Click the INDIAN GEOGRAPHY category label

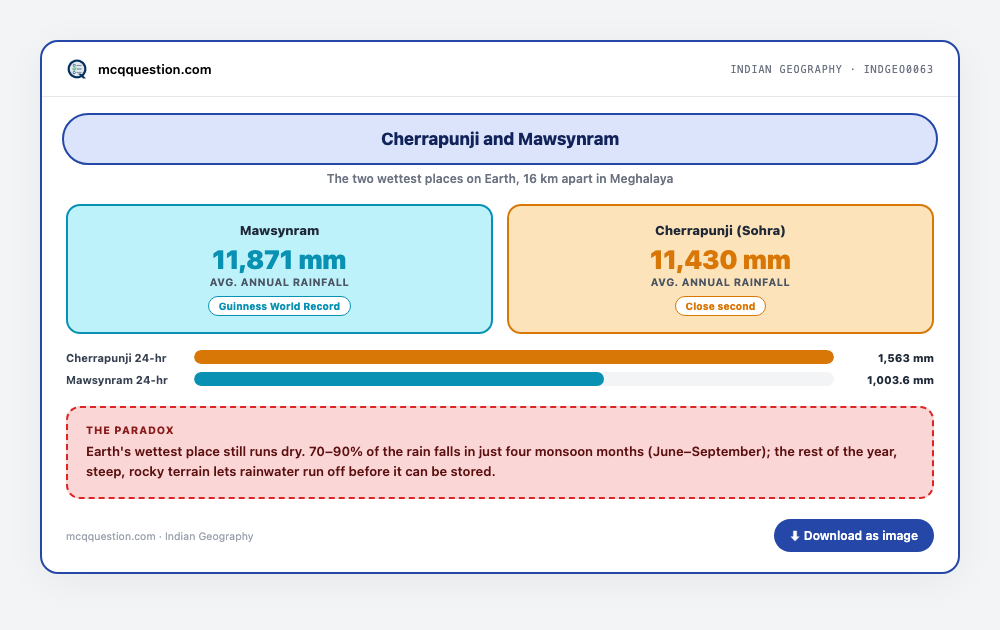(786, 70)
